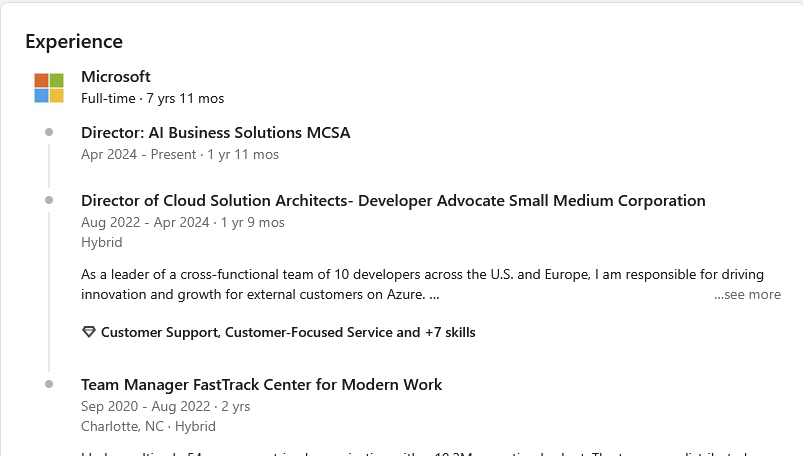Click the Microsoft company logo
The image size is (803, 456).
pos(49,88)
